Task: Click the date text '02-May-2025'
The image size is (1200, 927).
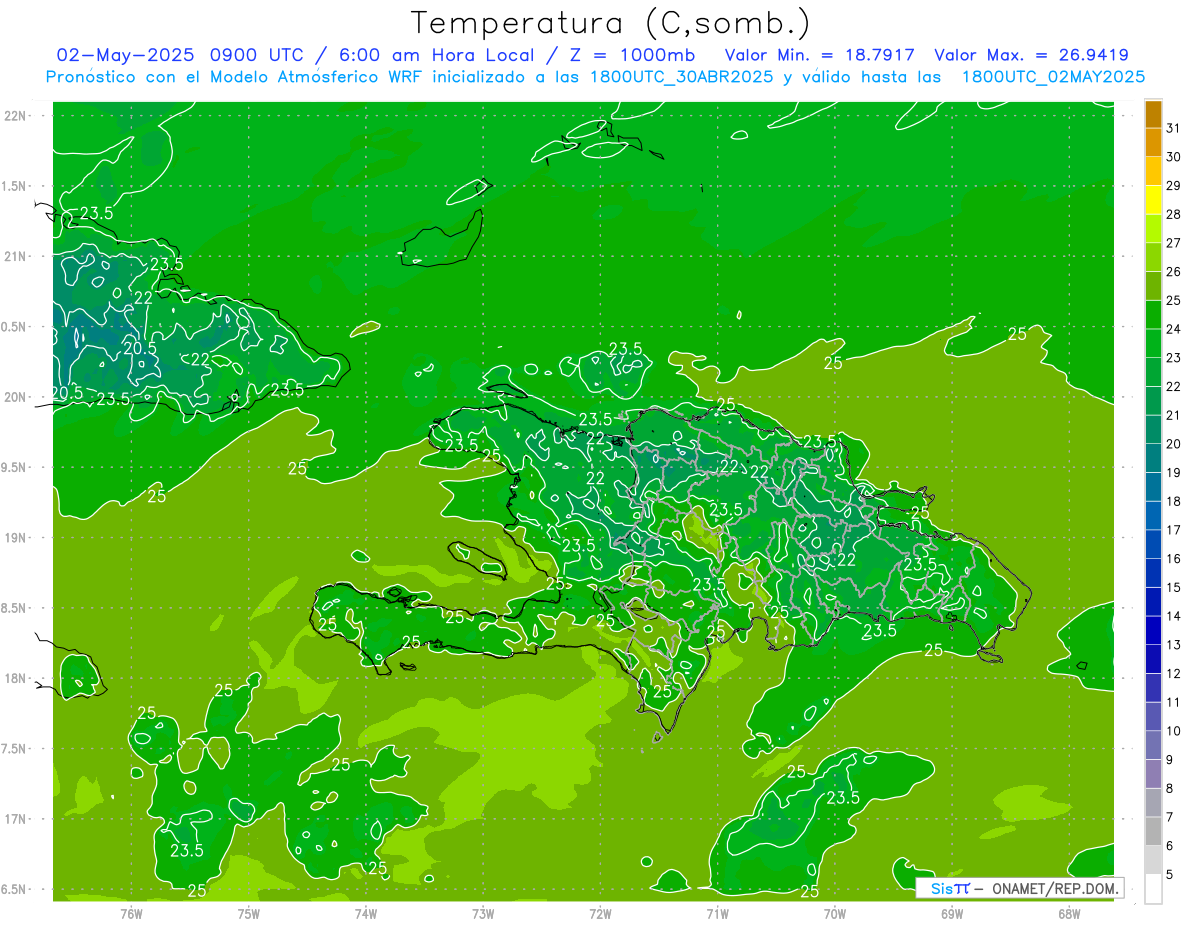Action: [x=127, y=55]
